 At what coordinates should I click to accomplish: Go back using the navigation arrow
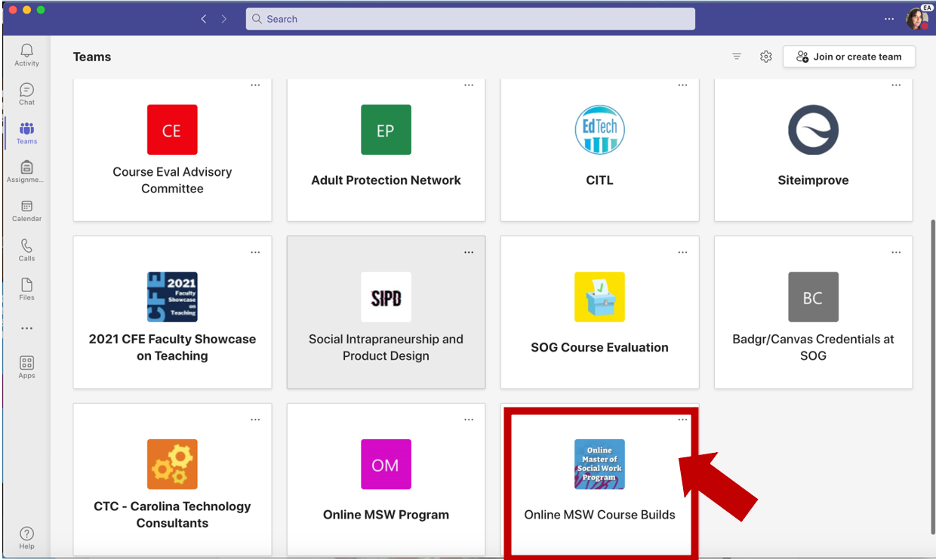coord(204,19)
